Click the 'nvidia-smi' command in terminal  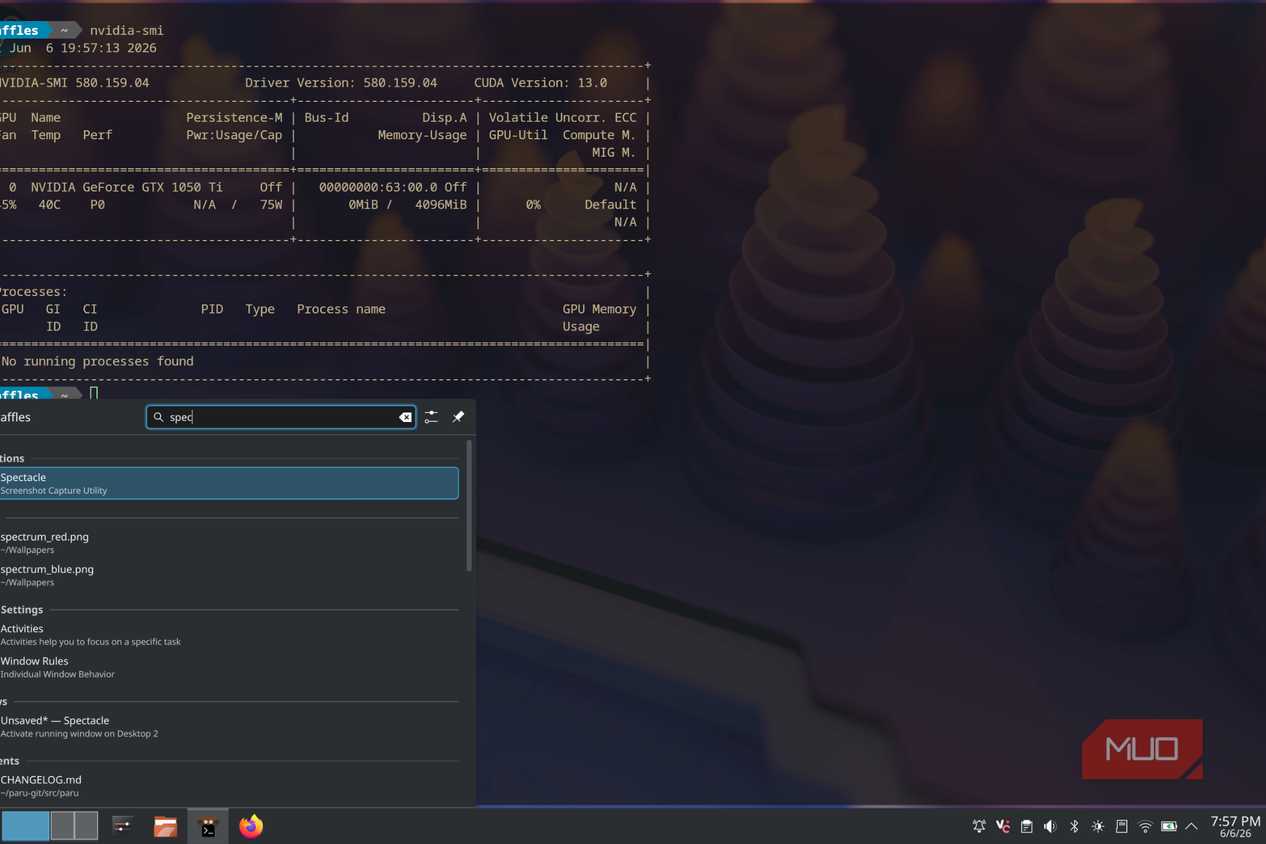tap(127, 30)
